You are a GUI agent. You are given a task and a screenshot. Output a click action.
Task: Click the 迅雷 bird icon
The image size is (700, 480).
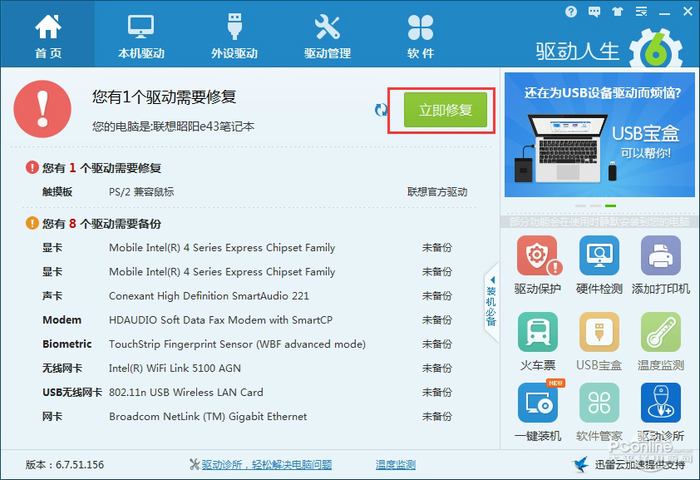click(x=581, y=464)
